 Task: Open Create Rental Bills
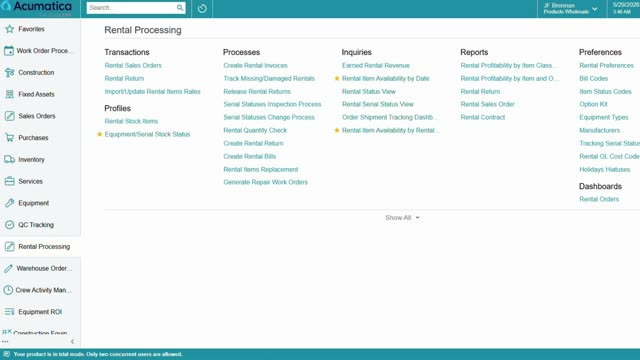[x=249, y=156]
